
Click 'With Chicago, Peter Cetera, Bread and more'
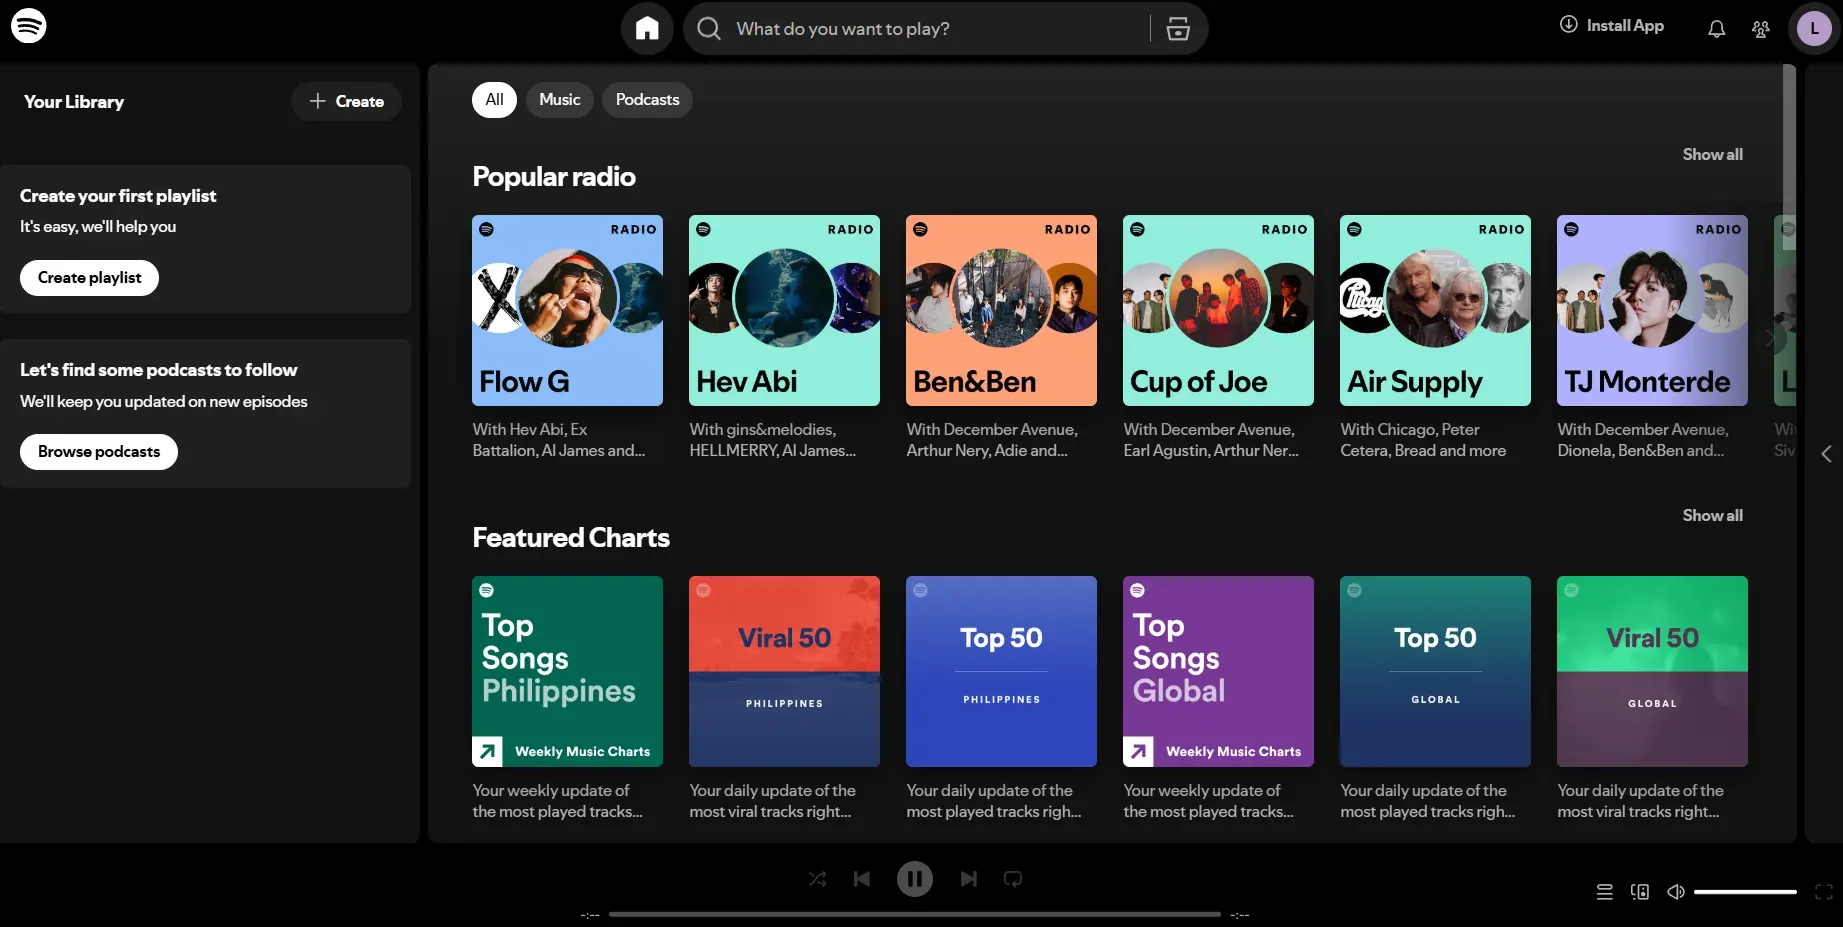[1422, 440]
